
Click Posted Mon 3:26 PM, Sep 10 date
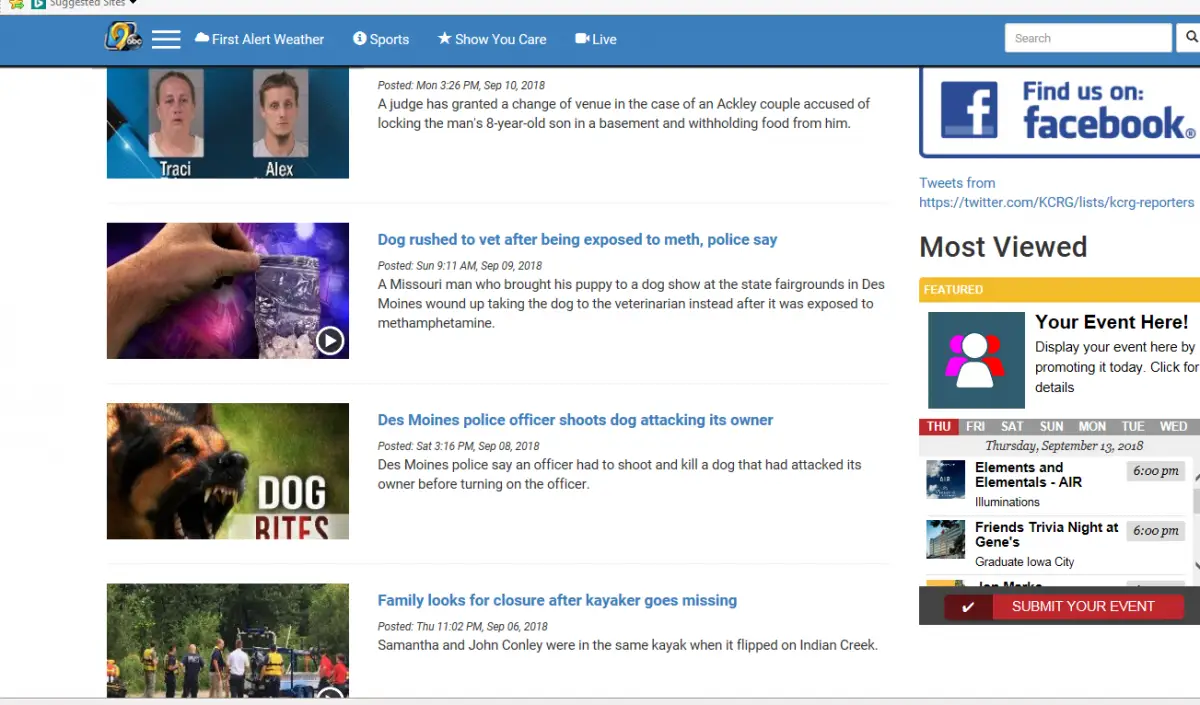point(461,86)
